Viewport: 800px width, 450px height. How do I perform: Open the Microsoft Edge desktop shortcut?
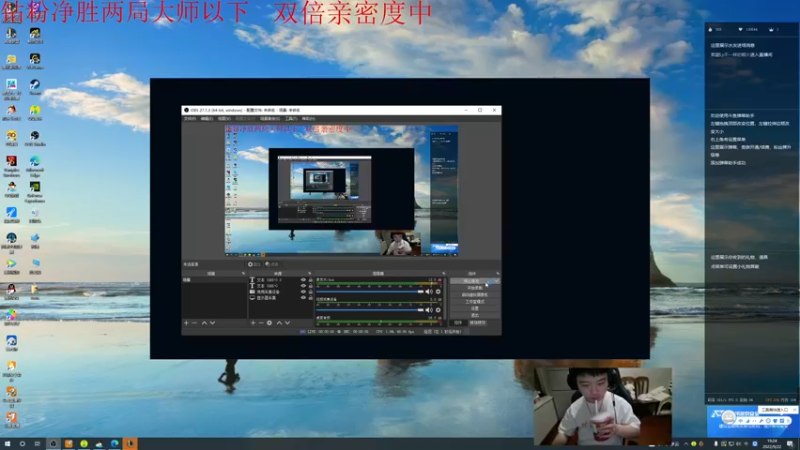(x=35, y=166)
